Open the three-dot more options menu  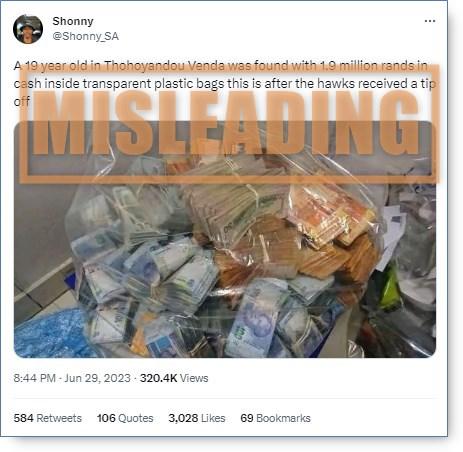point(430,21)
